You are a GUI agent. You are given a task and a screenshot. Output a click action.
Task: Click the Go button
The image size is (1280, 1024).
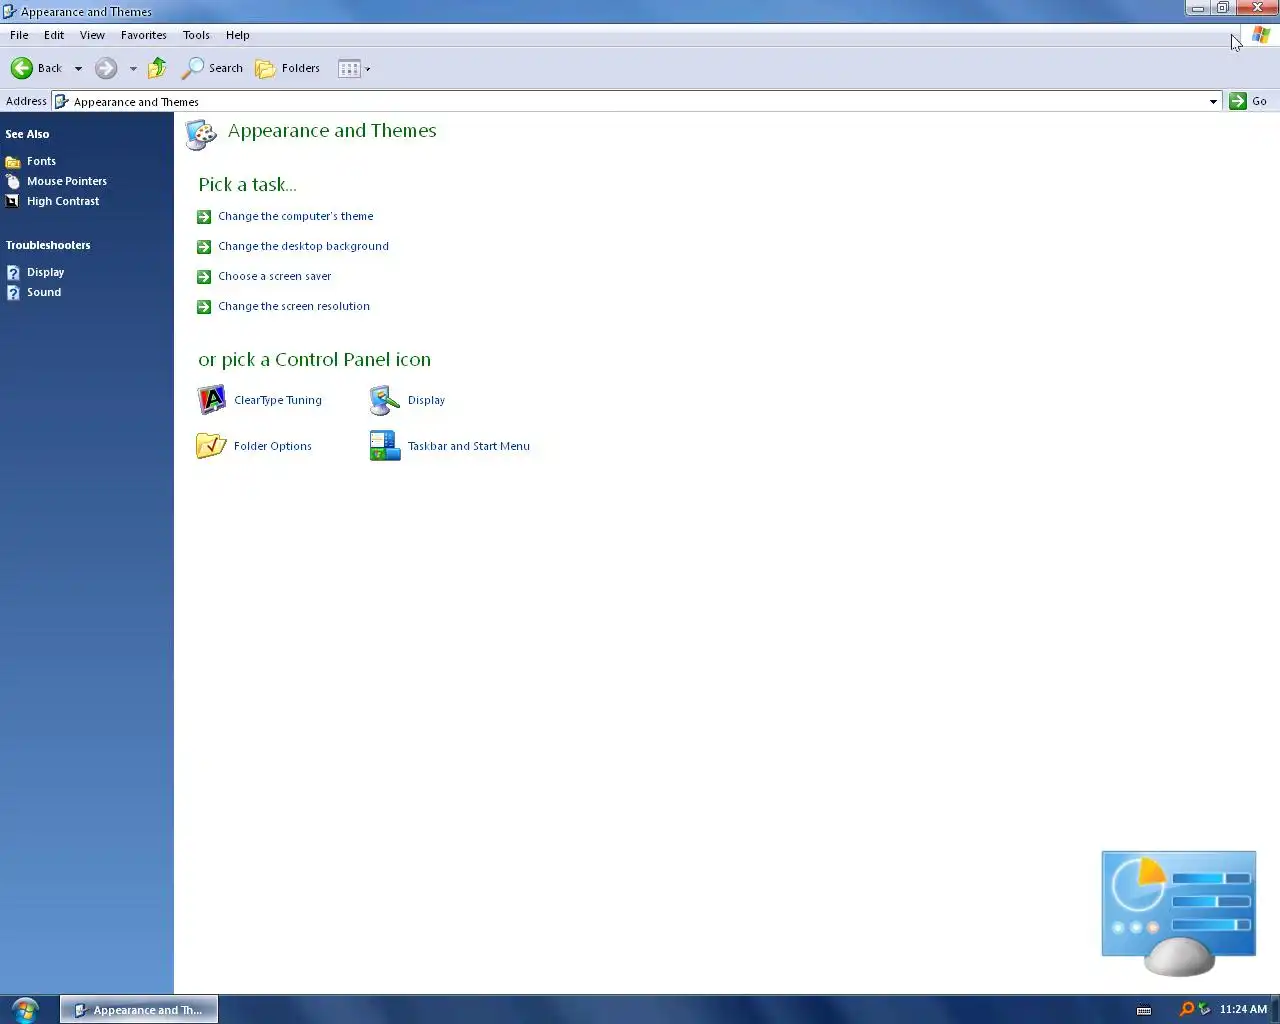click(x=1249, y=101)
